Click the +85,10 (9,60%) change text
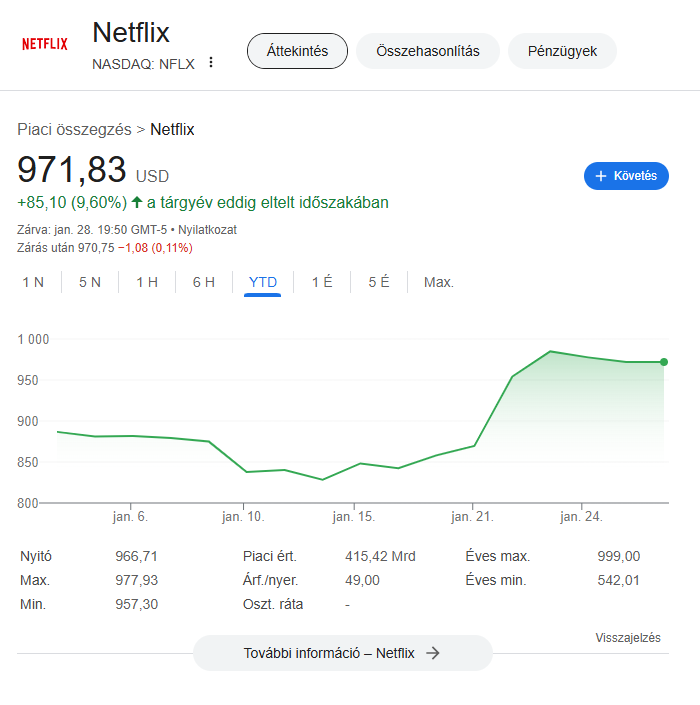 (72, 202)
